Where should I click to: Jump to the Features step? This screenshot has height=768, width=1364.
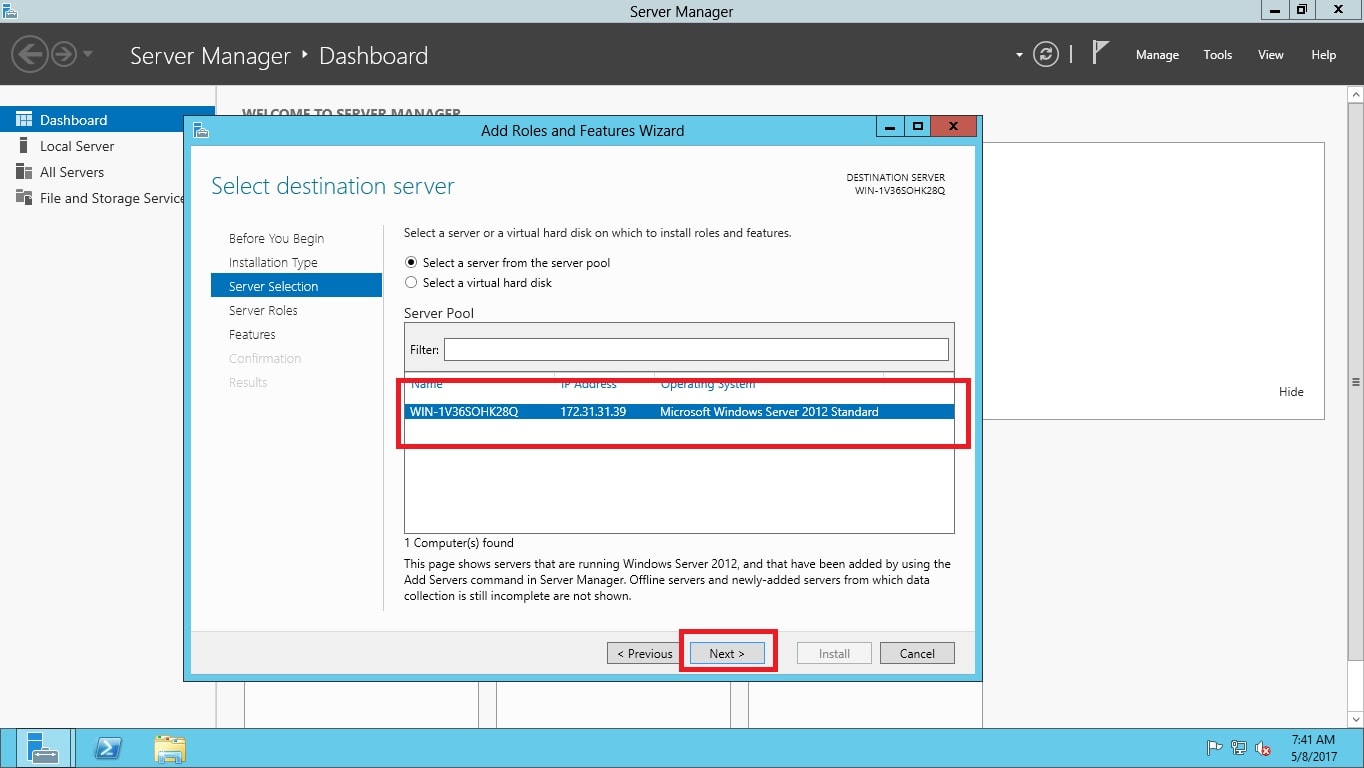[x=252, y=334]
